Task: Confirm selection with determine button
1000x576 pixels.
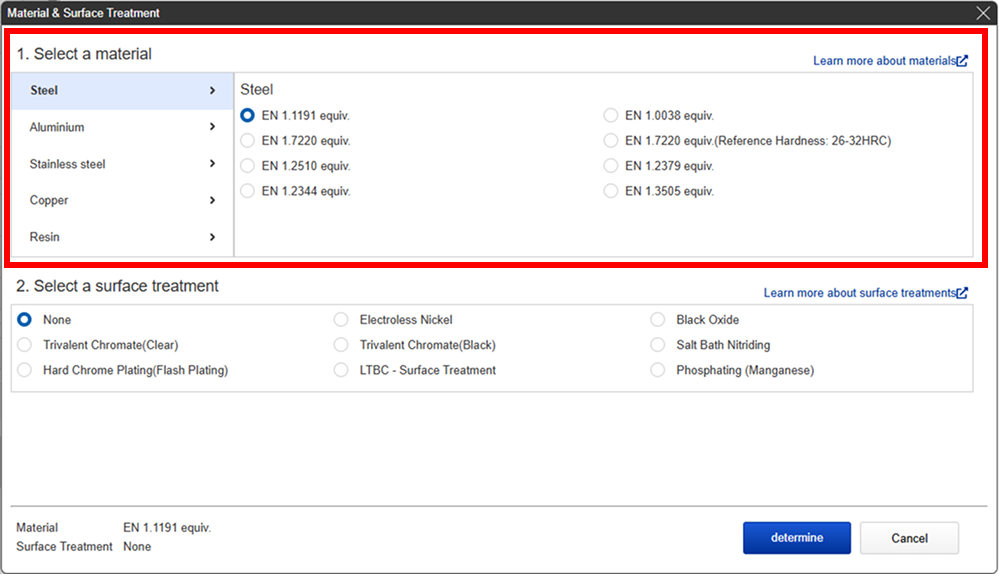Action: pos(797,538)
